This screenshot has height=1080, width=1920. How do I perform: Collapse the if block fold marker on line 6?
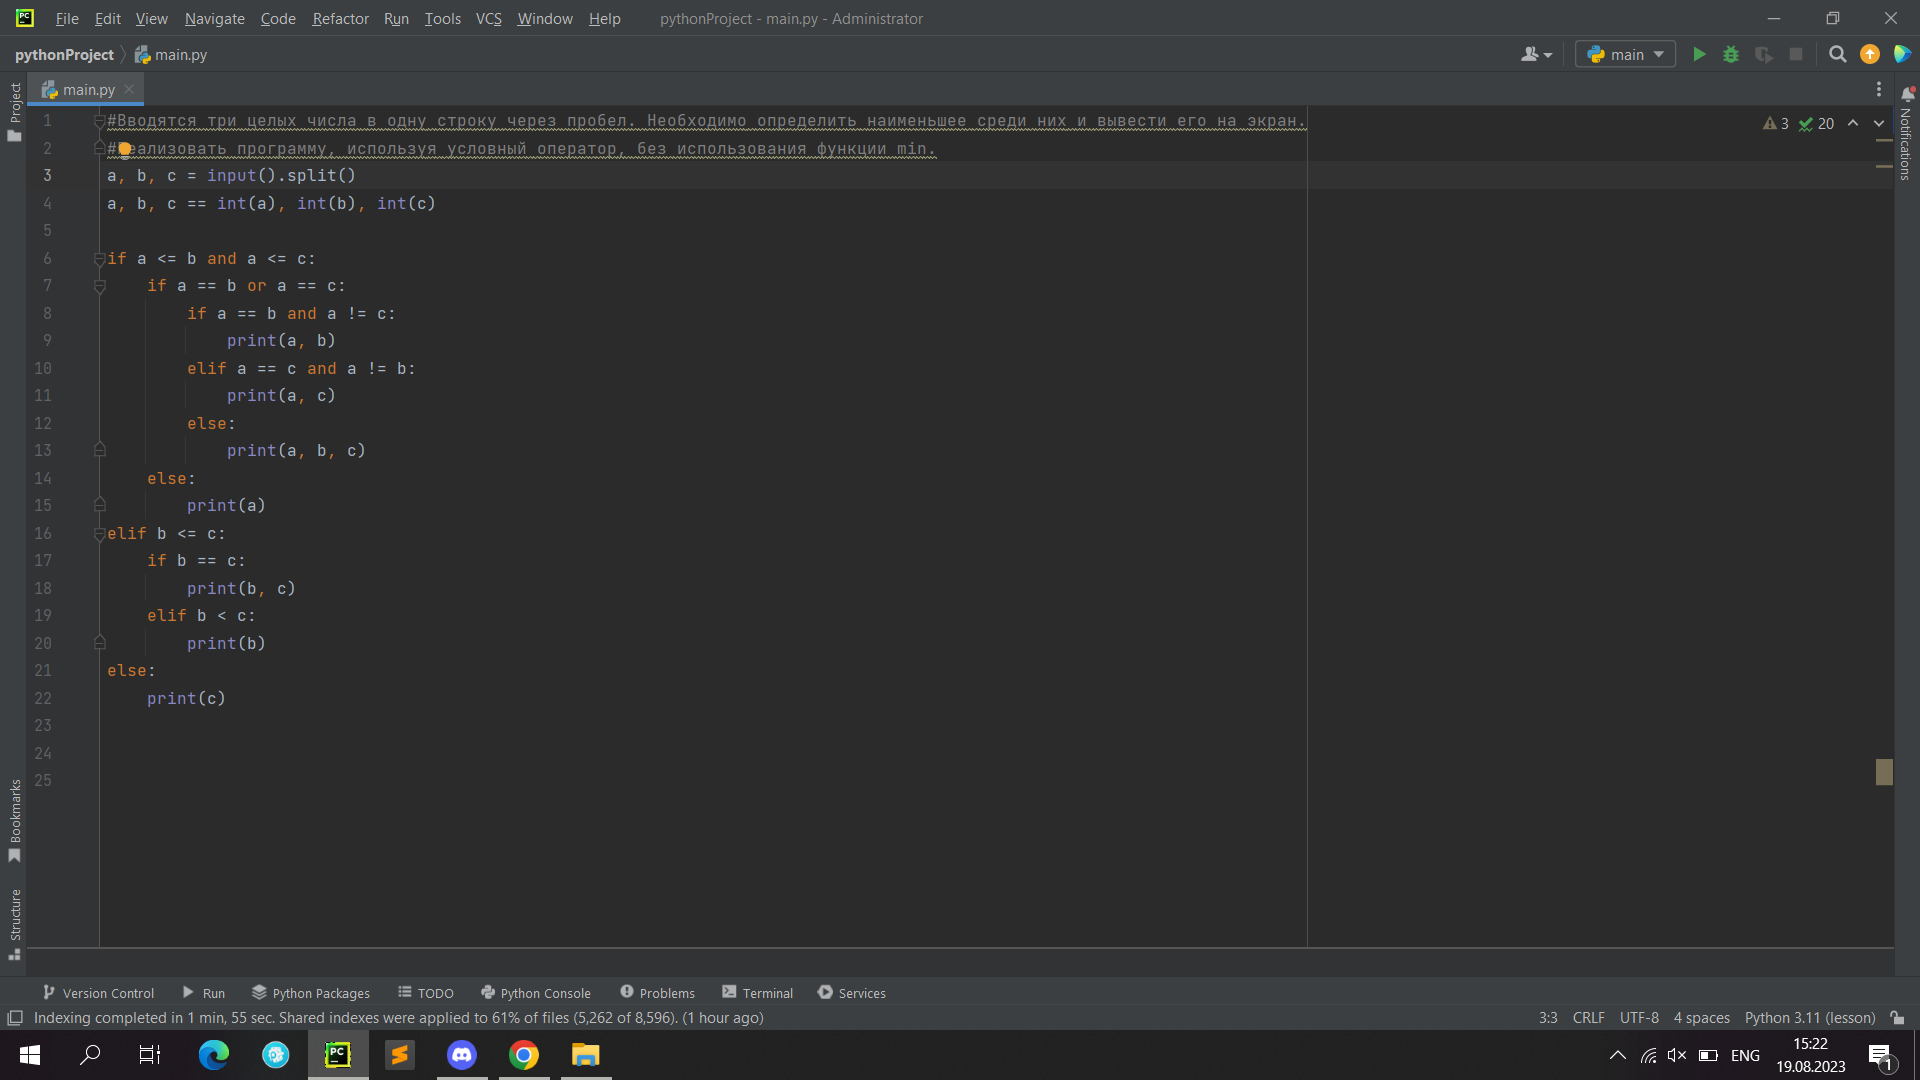click(x=99, y=259)
